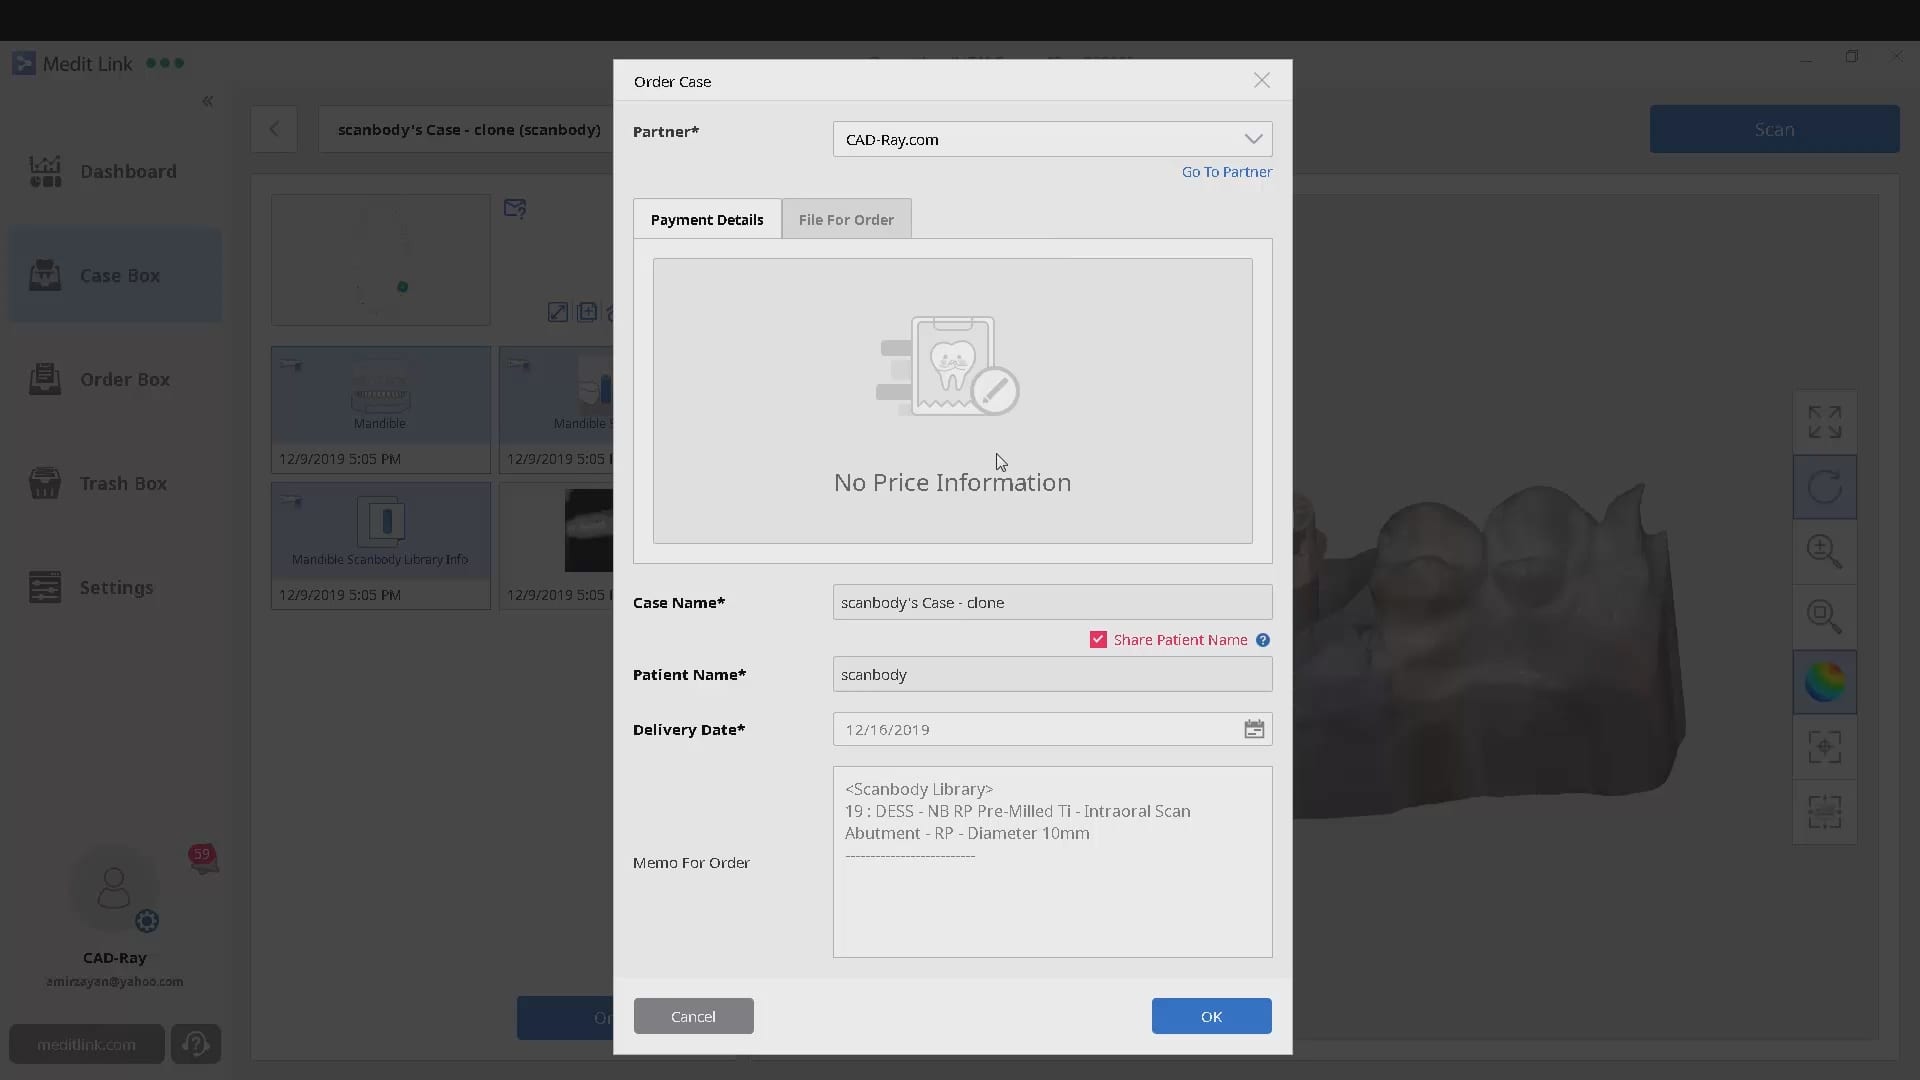Click the Patient Name field

tap(1052, 674)
